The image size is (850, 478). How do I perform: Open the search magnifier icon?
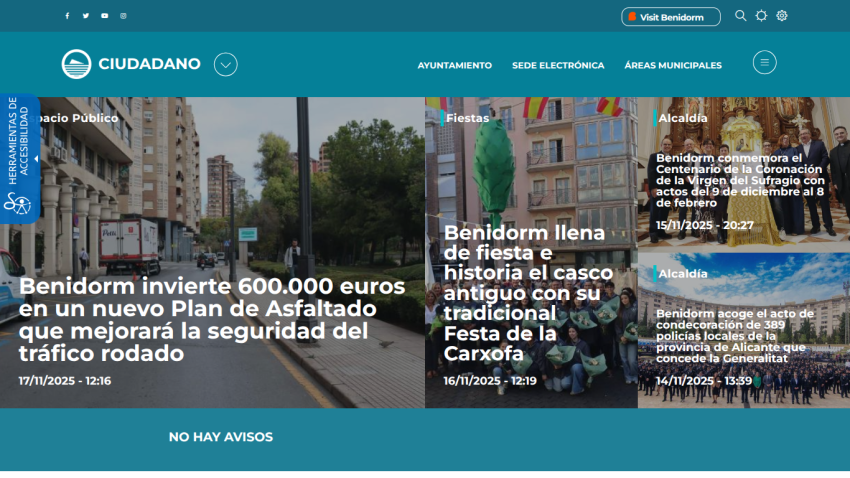point(740,16)
